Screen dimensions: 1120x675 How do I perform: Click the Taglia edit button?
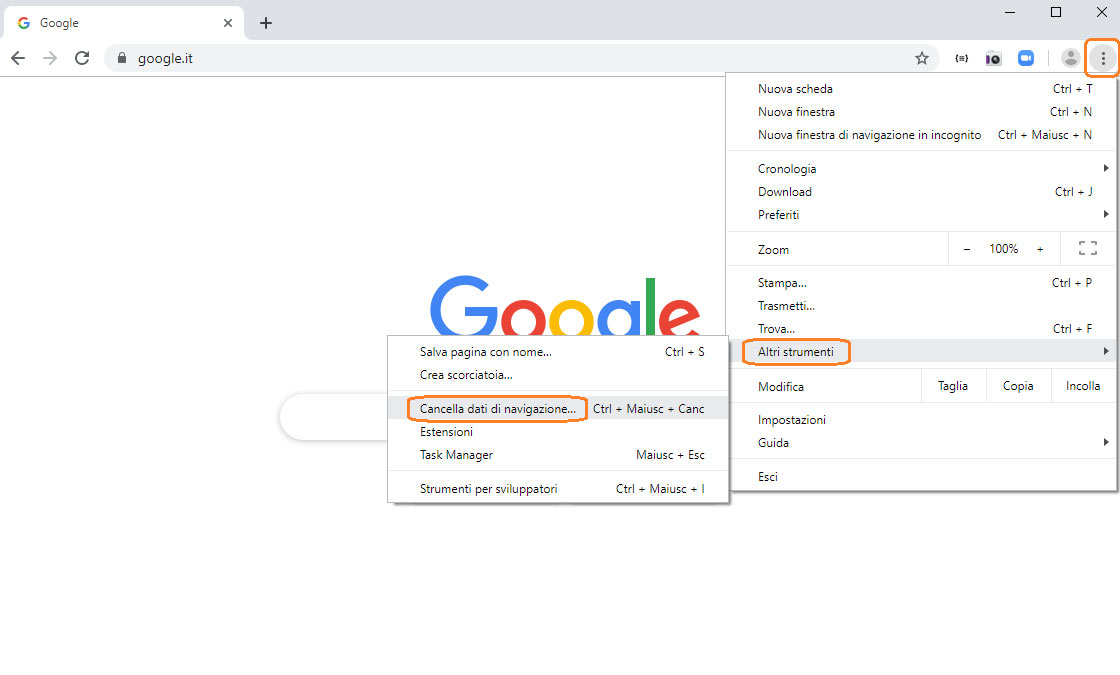tap(953, 386)
